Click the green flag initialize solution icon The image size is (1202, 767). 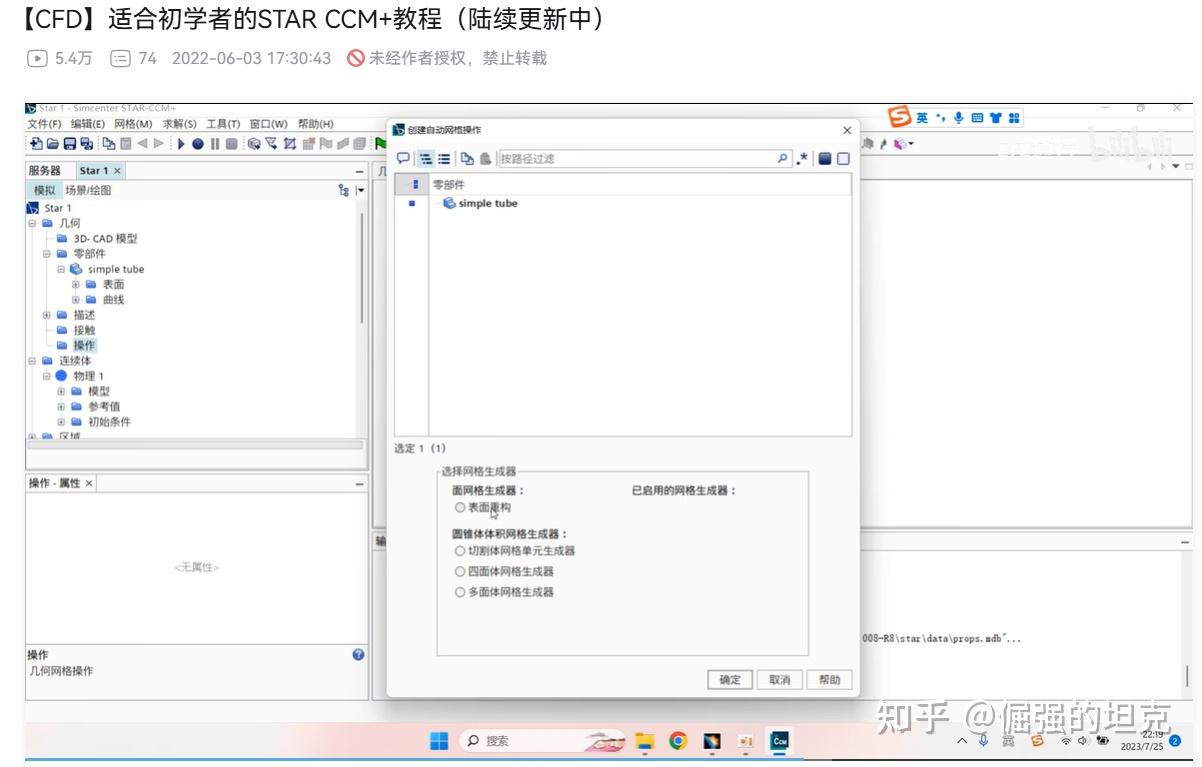[381, 144]
